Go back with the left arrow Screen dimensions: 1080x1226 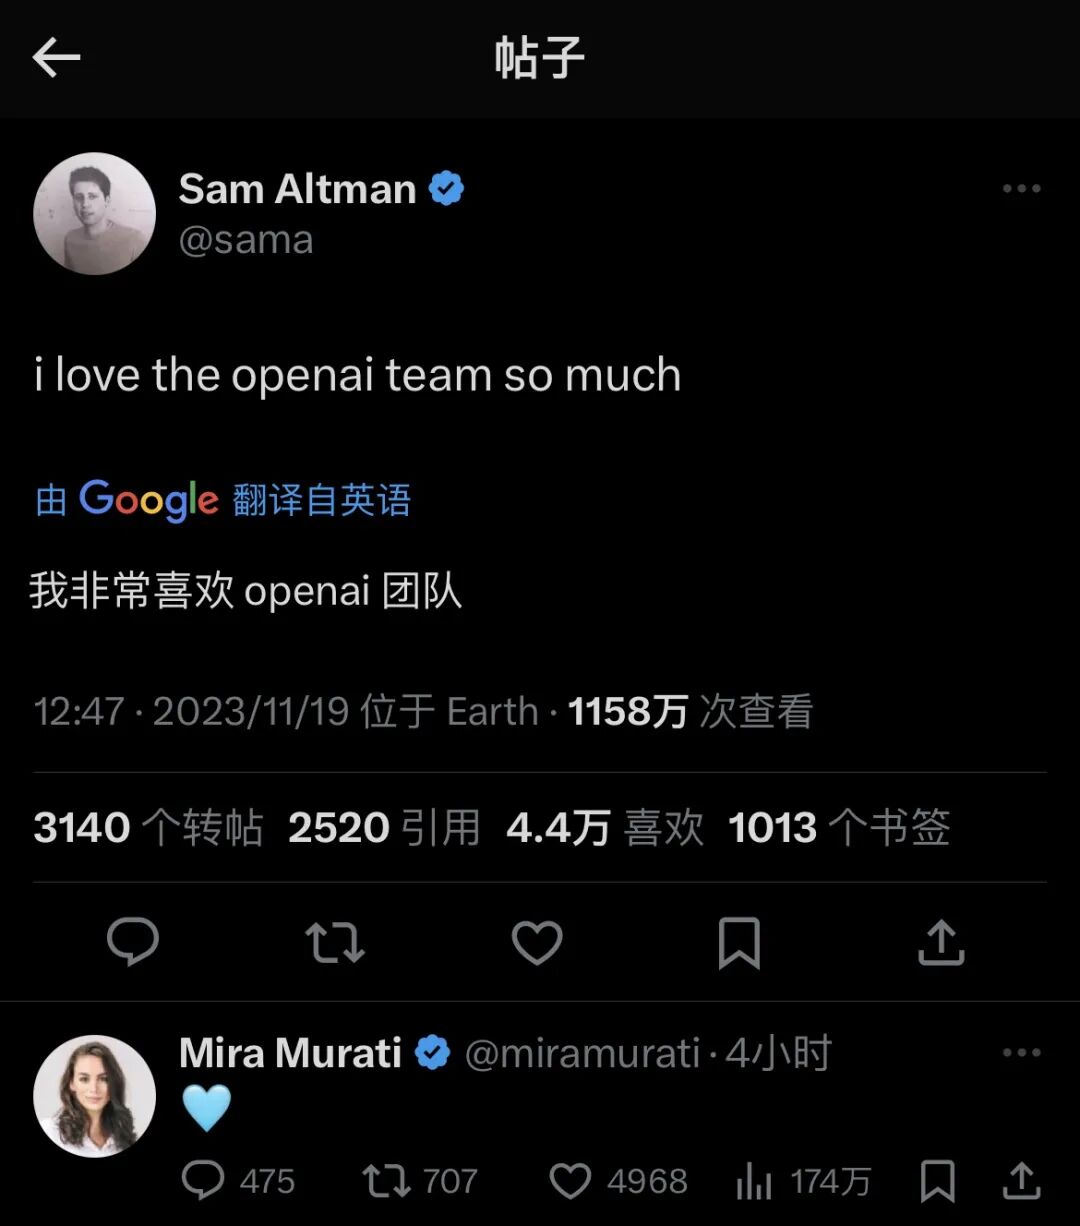(56, 59)
